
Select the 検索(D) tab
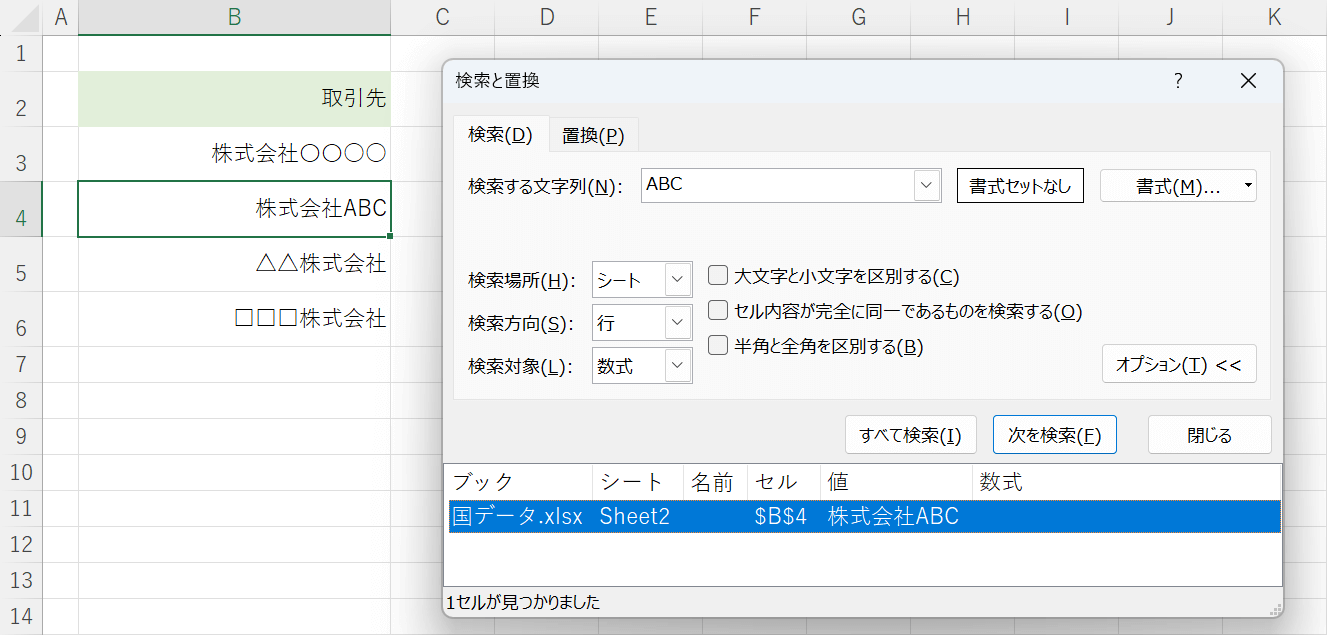click(x=500, y=135)
